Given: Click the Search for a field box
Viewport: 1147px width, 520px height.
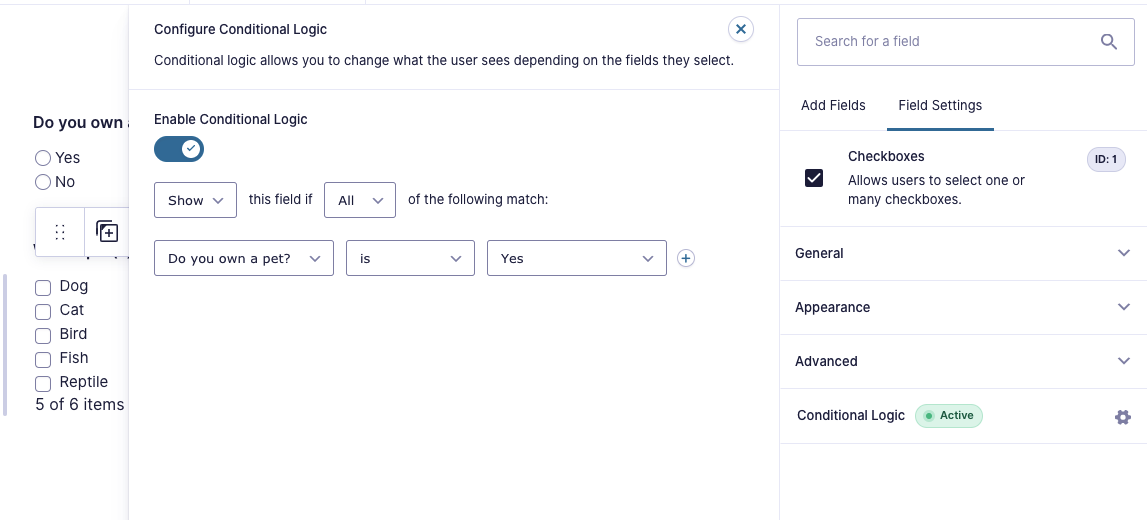Looking at the screenshot, I should (962, 42).
